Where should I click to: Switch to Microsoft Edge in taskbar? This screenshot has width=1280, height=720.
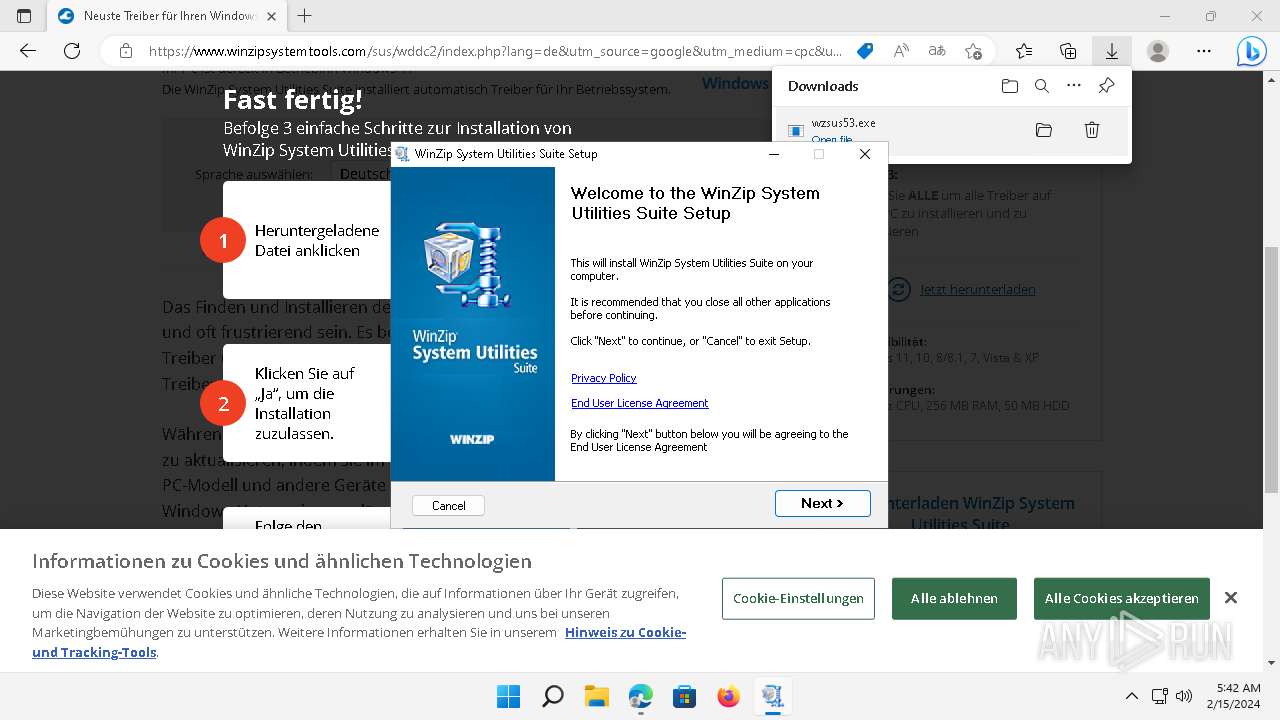(640, 696)
